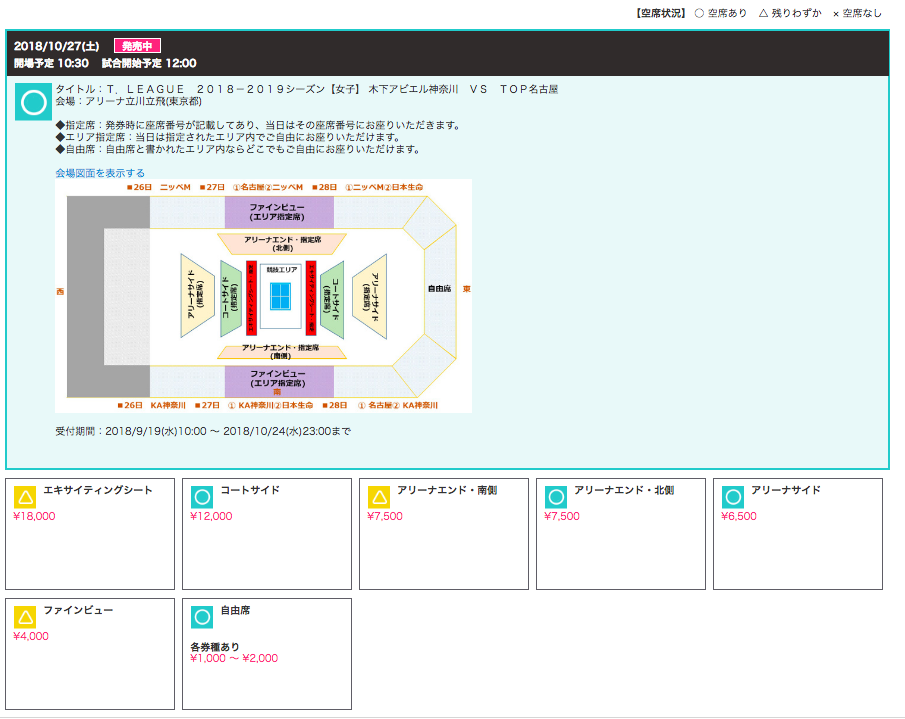The height and width of the screenshot is (719, 905).
Task: Click the teal circle icon for アリーナエンド・北側
Action: point(556,497)
